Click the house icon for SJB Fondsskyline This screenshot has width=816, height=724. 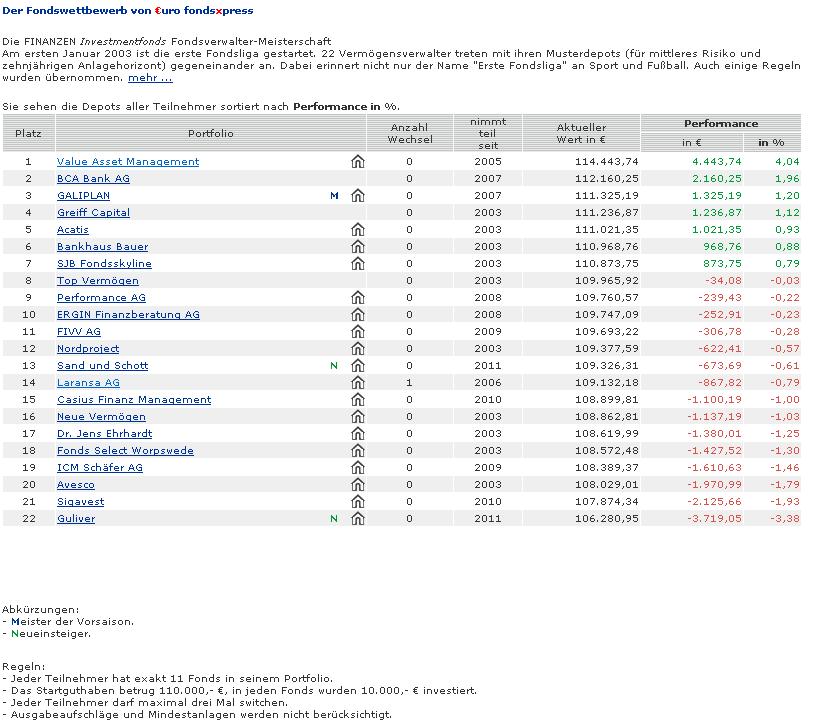point(358,263)
